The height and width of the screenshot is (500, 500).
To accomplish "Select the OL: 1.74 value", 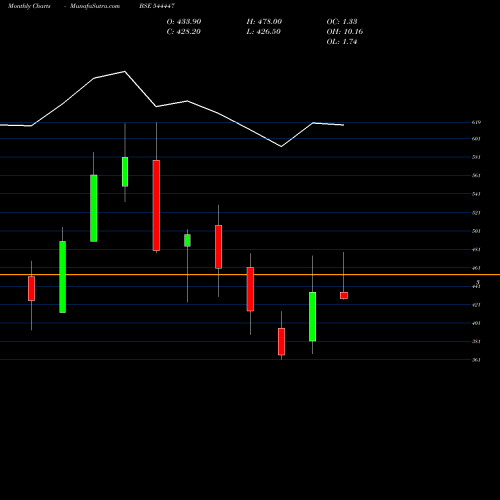I will click(x=342, y=41).
